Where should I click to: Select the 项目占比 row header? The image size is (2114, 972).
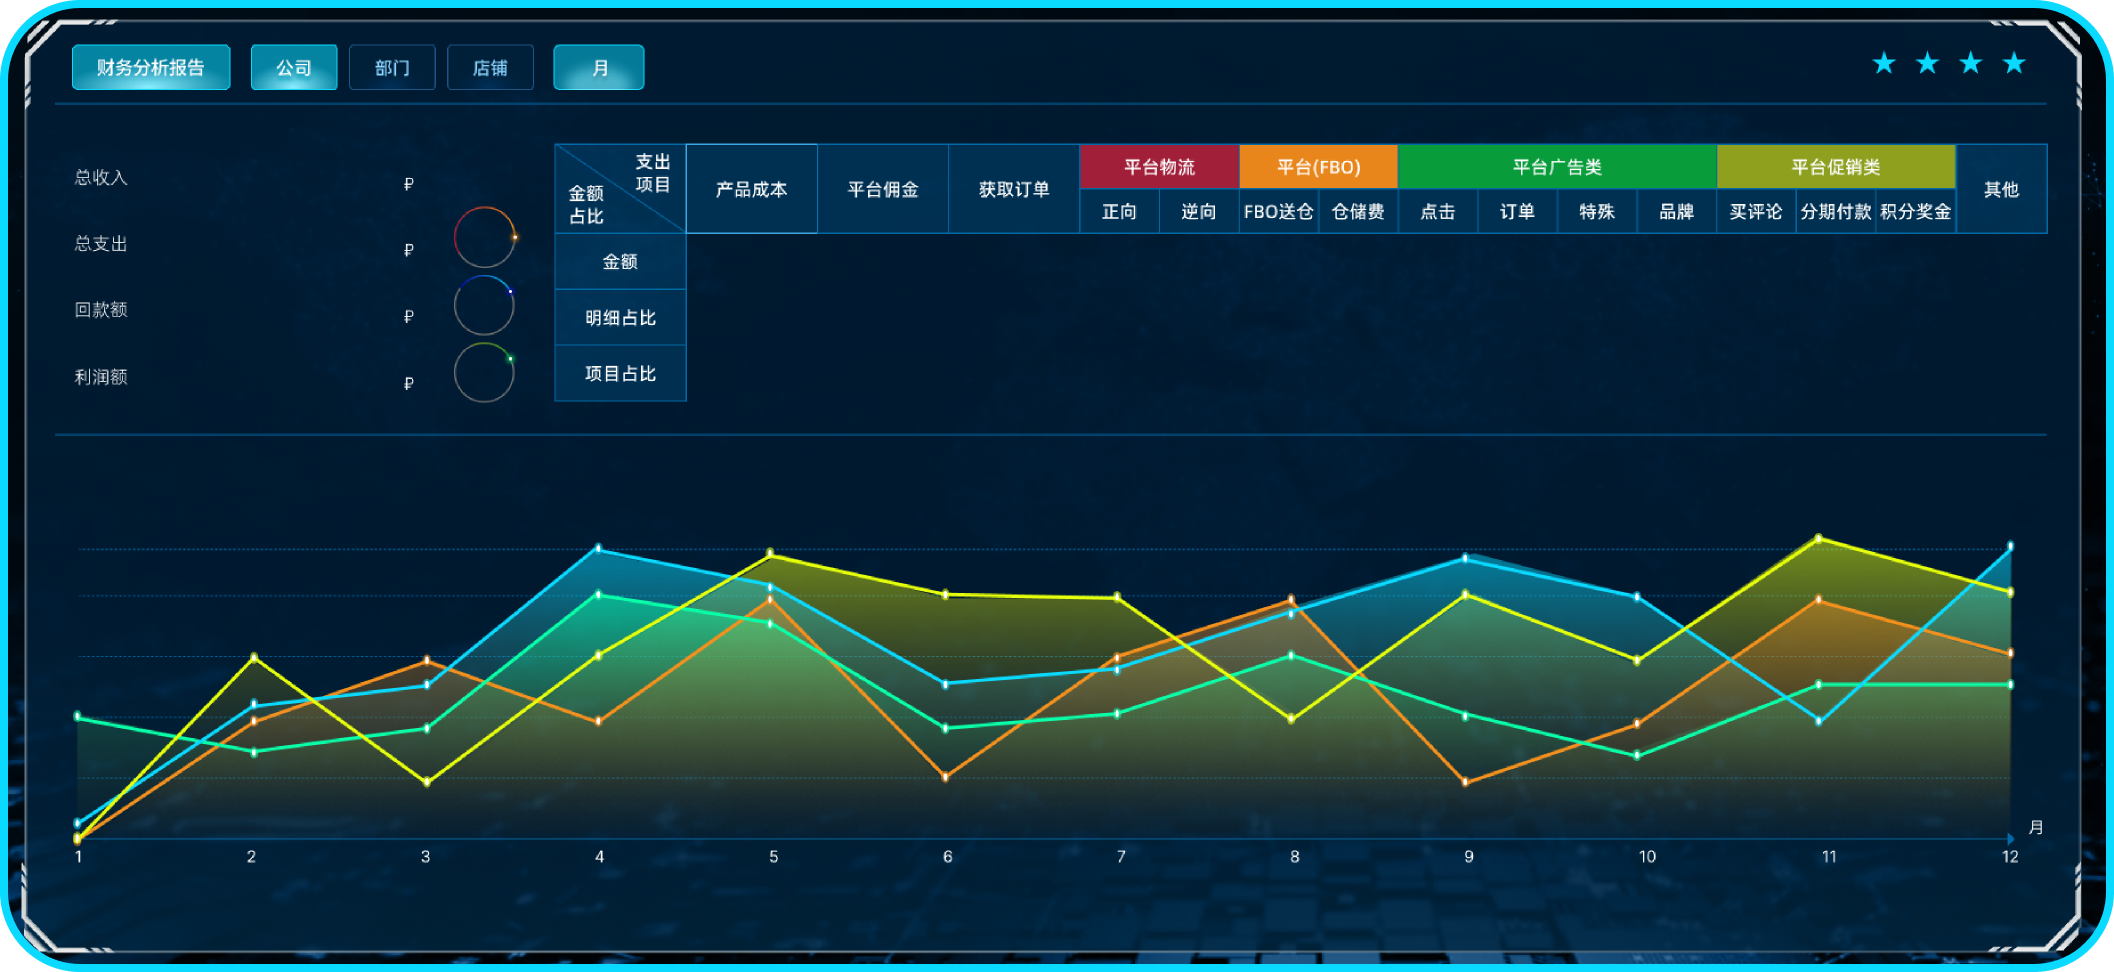tap(620, 374)
